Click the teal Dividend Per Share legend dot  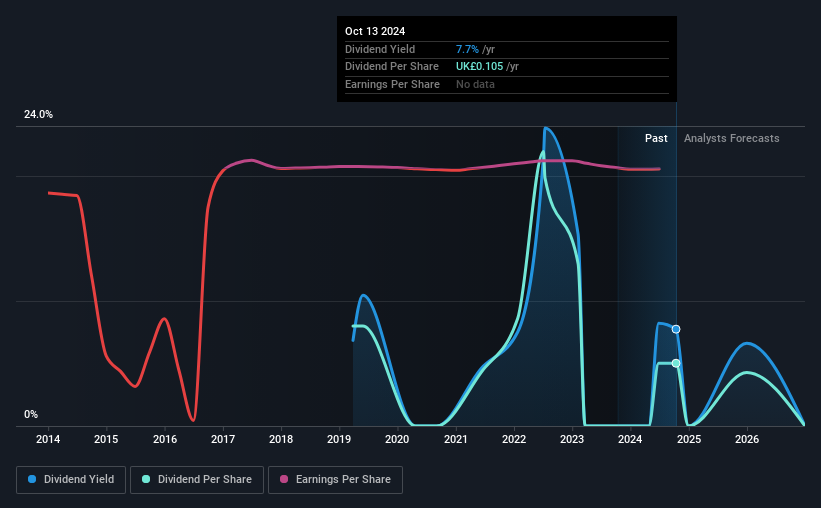[x=146, y=479]
